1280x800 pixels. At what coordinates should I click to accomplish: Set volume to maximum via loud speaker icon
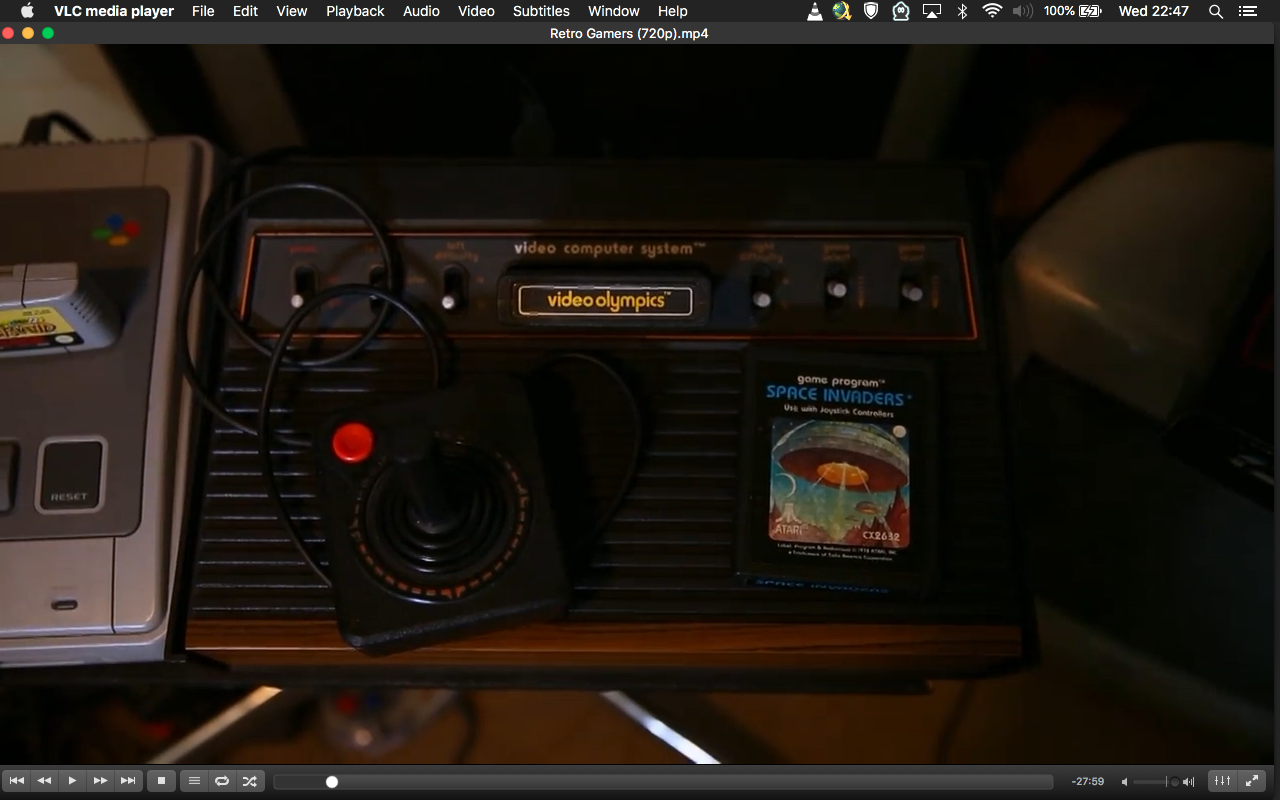pos(1188,782)
